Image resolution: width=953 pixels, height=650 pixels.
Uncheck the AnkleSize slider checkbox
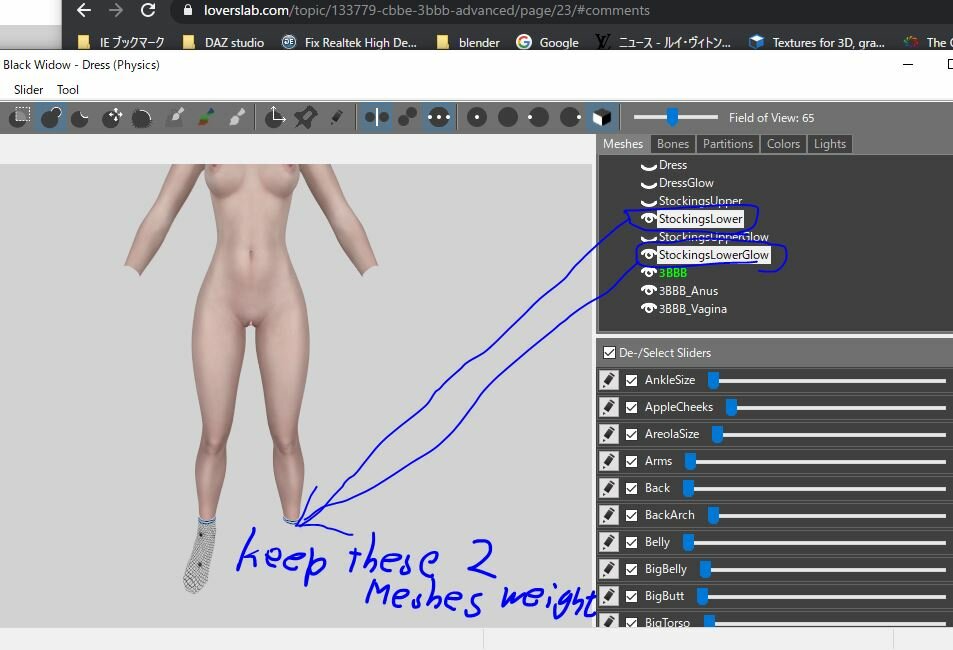point(631,380)
